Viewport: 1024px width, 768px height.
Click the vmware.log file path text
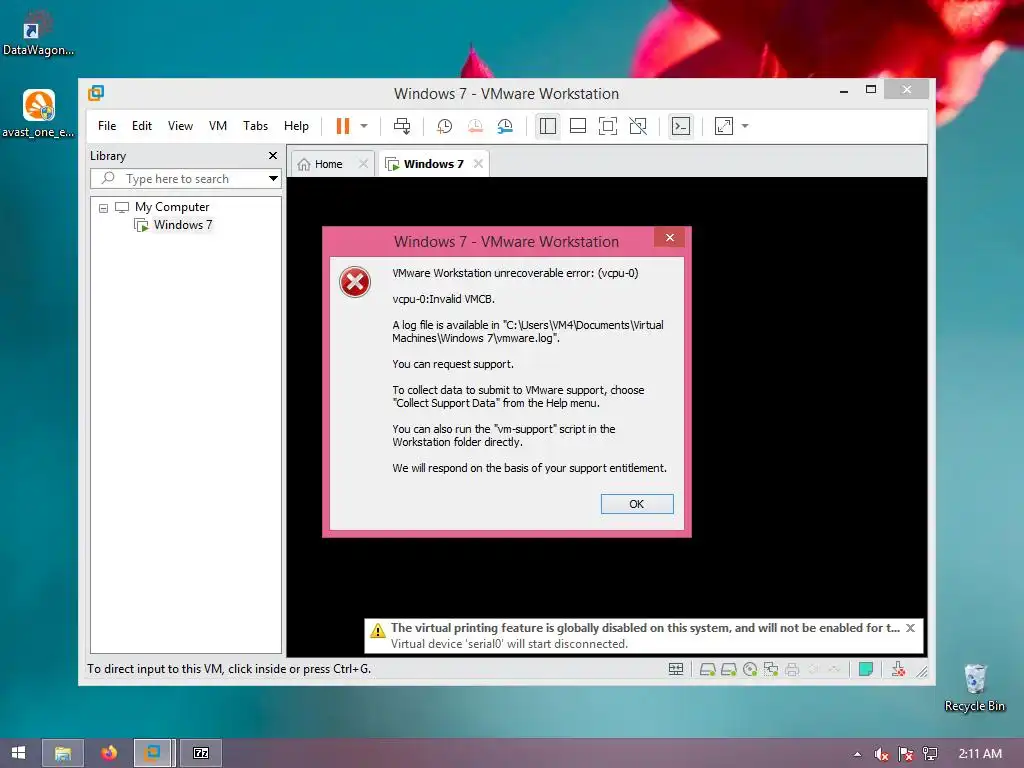pos(528,332)
